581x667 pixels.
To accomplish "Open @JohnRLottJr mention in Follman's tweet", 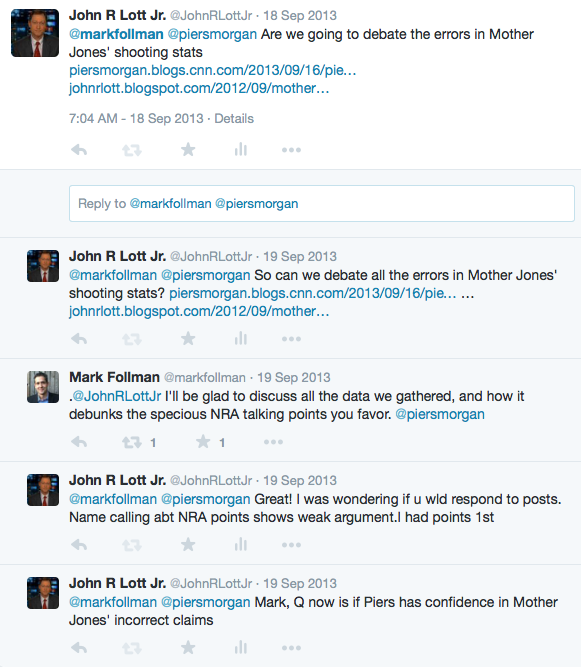I will pos(117,396).
